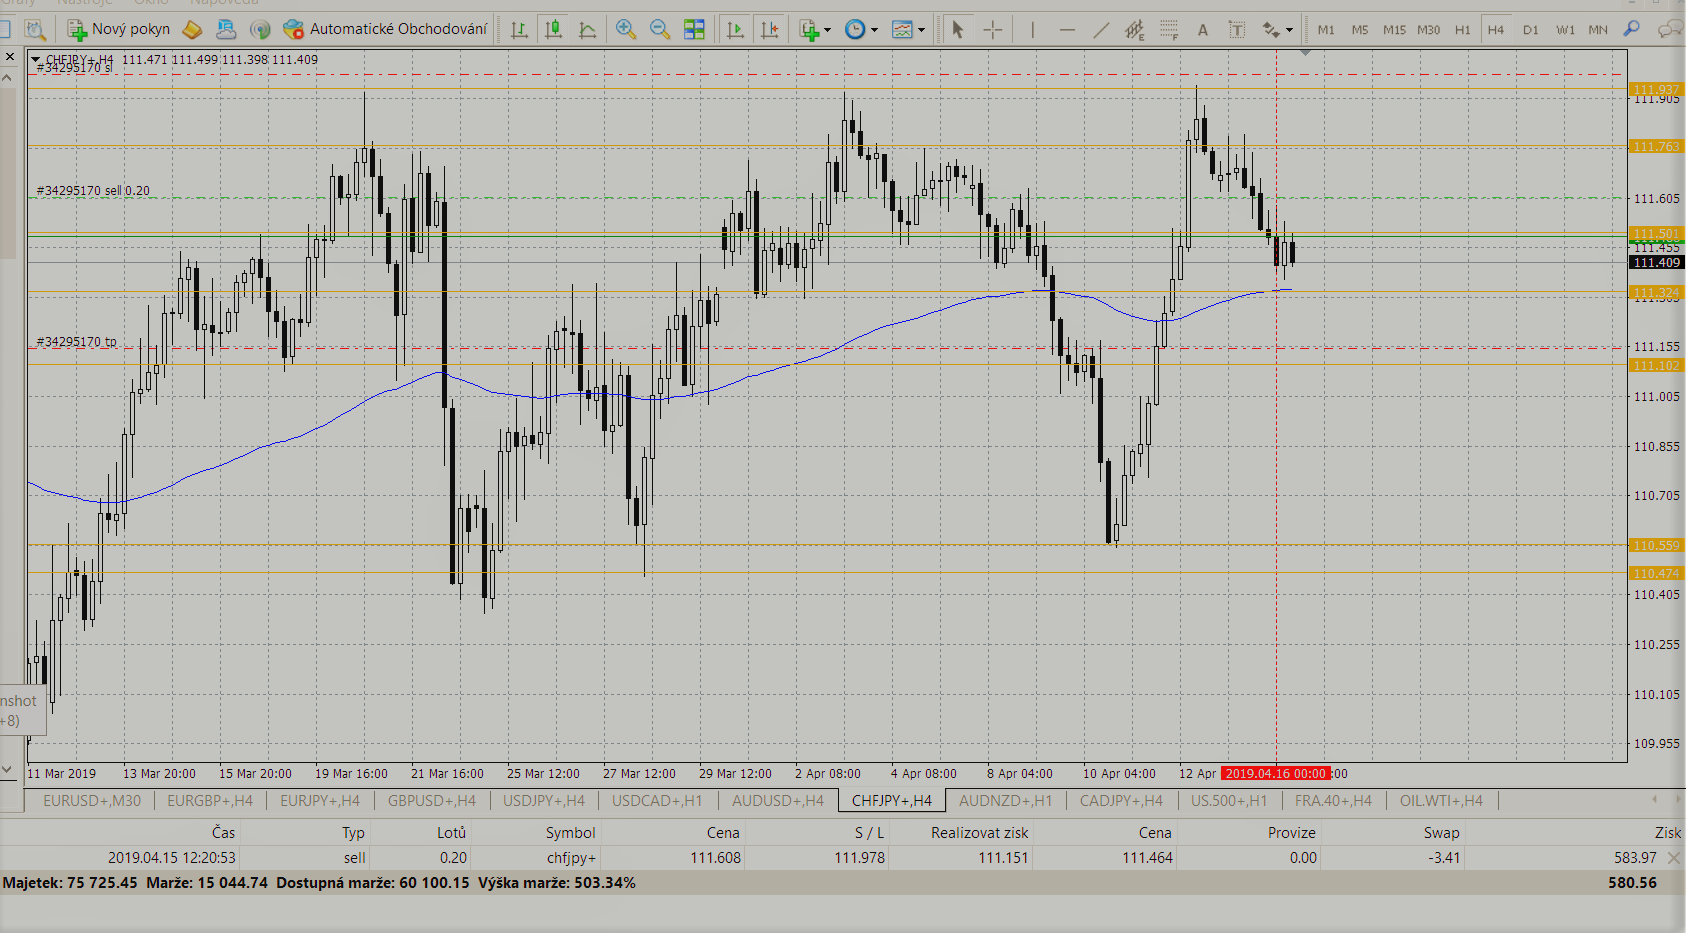Zoom out on the chart
This screenshot has height=933, width=1686.
[660, 29]
